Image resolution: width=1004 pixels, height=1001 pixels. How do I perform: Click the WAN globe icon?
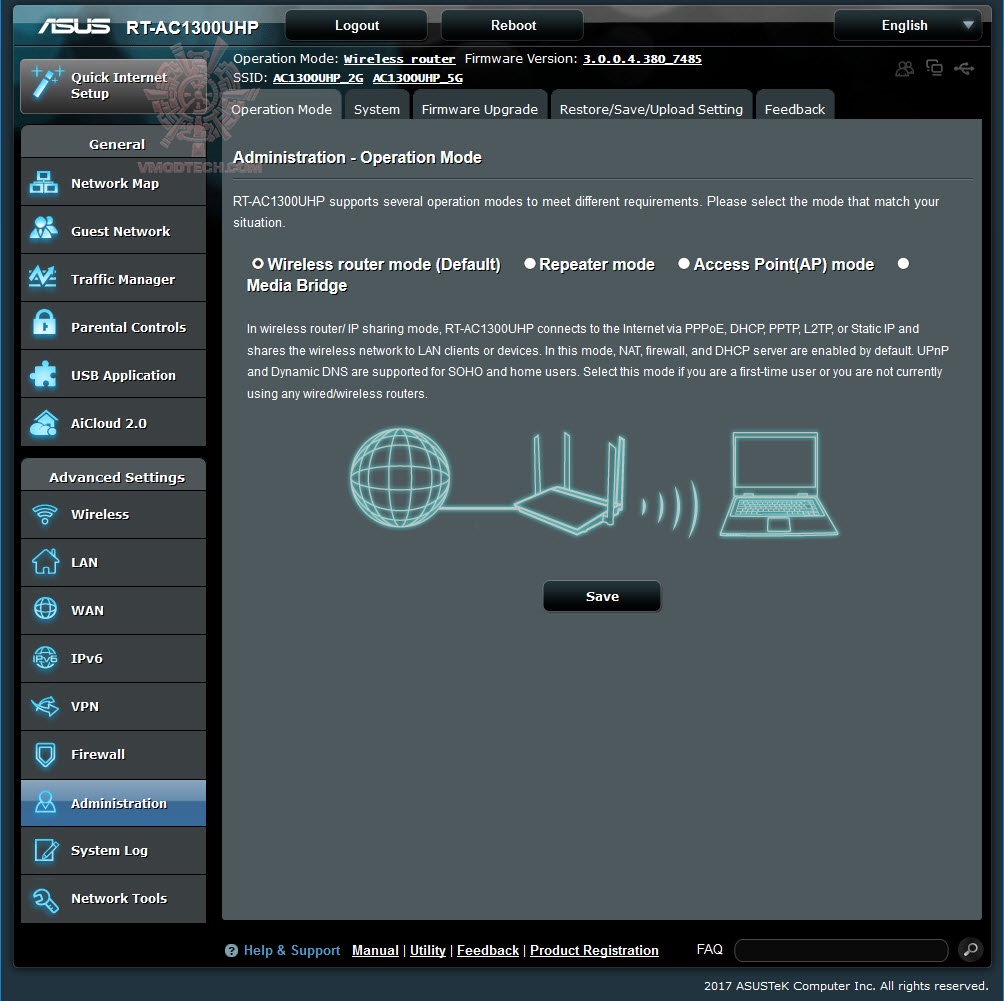tap(45, 608)
